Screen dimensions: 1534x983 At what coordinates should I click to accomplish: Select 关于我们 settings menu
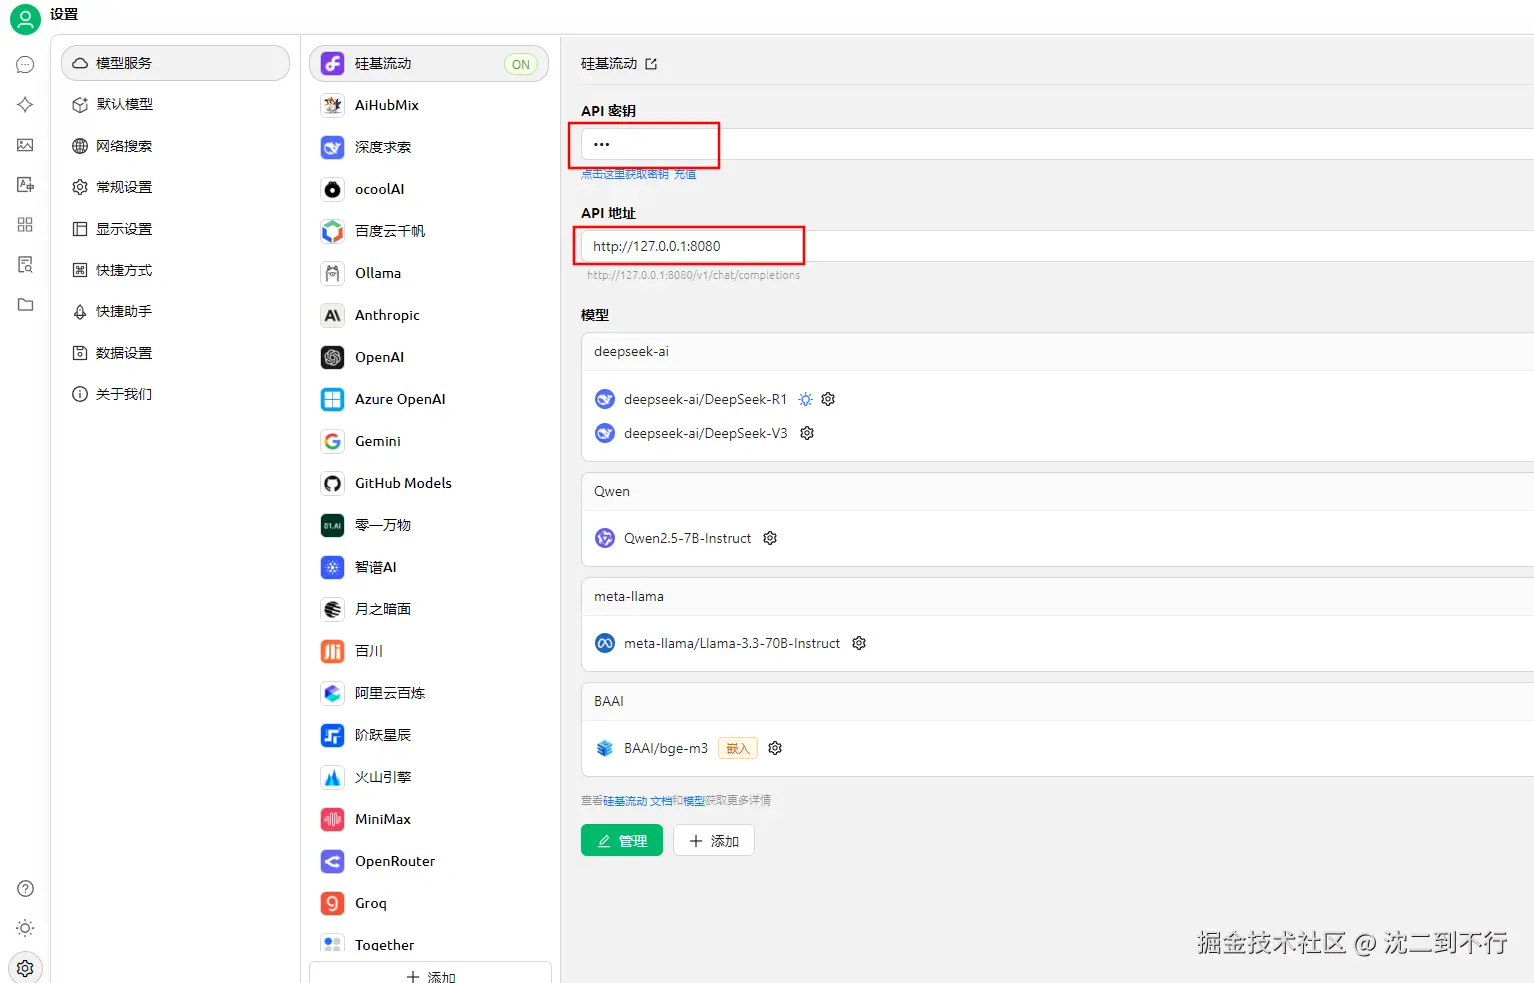(x=175, y=394)
